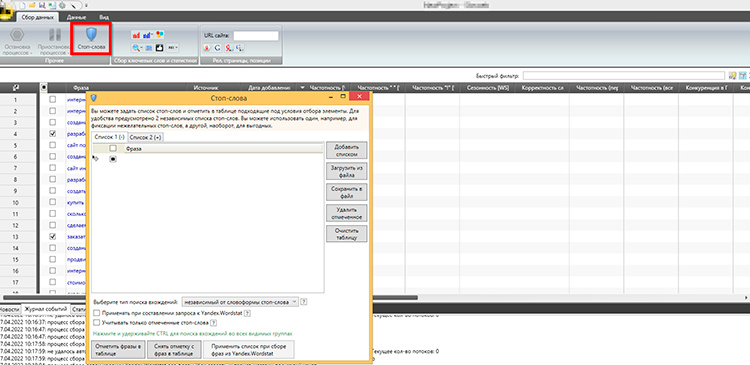Open the 'независимый от словоформы стоп-слова' dropdown
Viewport: 750px width, 365px height.
click(x=241, y=302)
